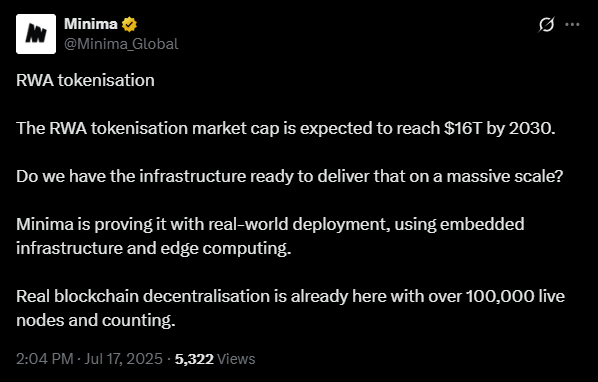Click the sentence starting "The RWA tokenisation market"
The image size is (598, 382).
(x=286, y=129)
